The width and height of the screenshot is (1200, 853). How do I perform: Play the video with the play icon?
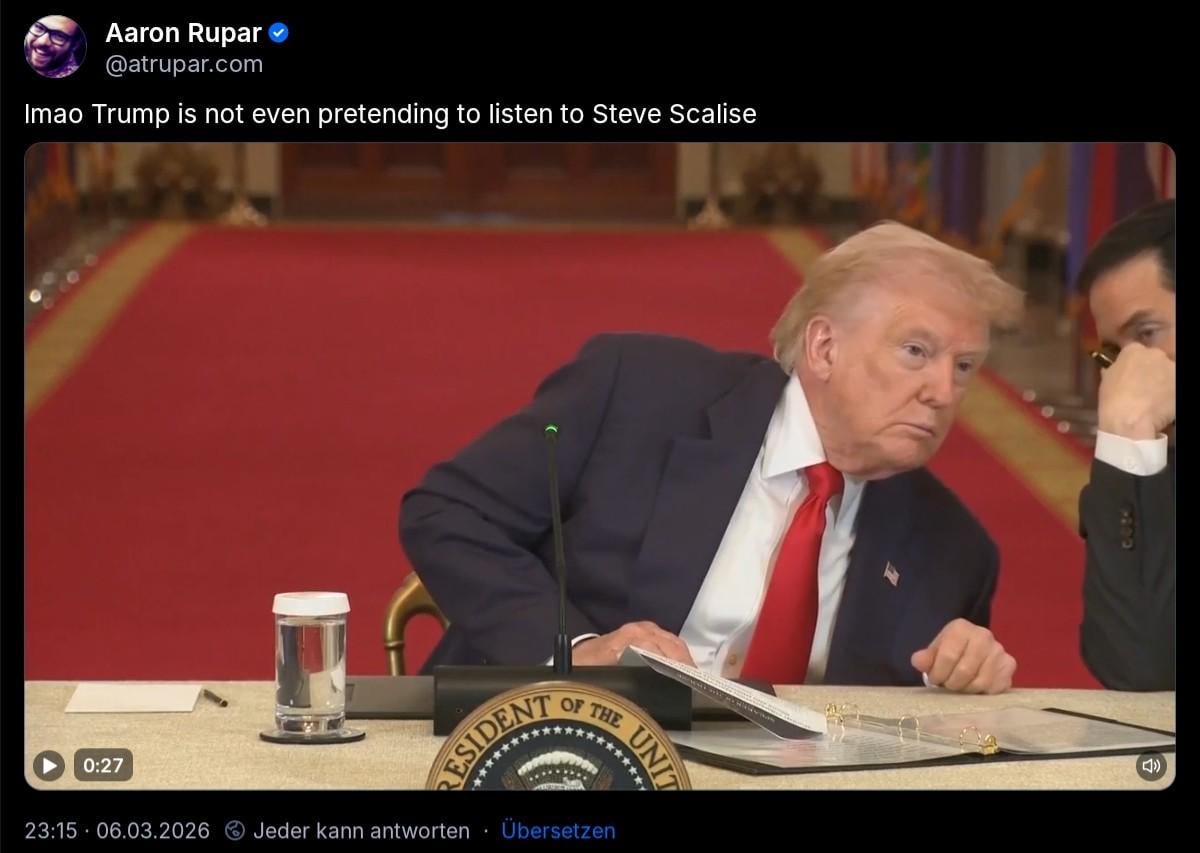(48, 766)
